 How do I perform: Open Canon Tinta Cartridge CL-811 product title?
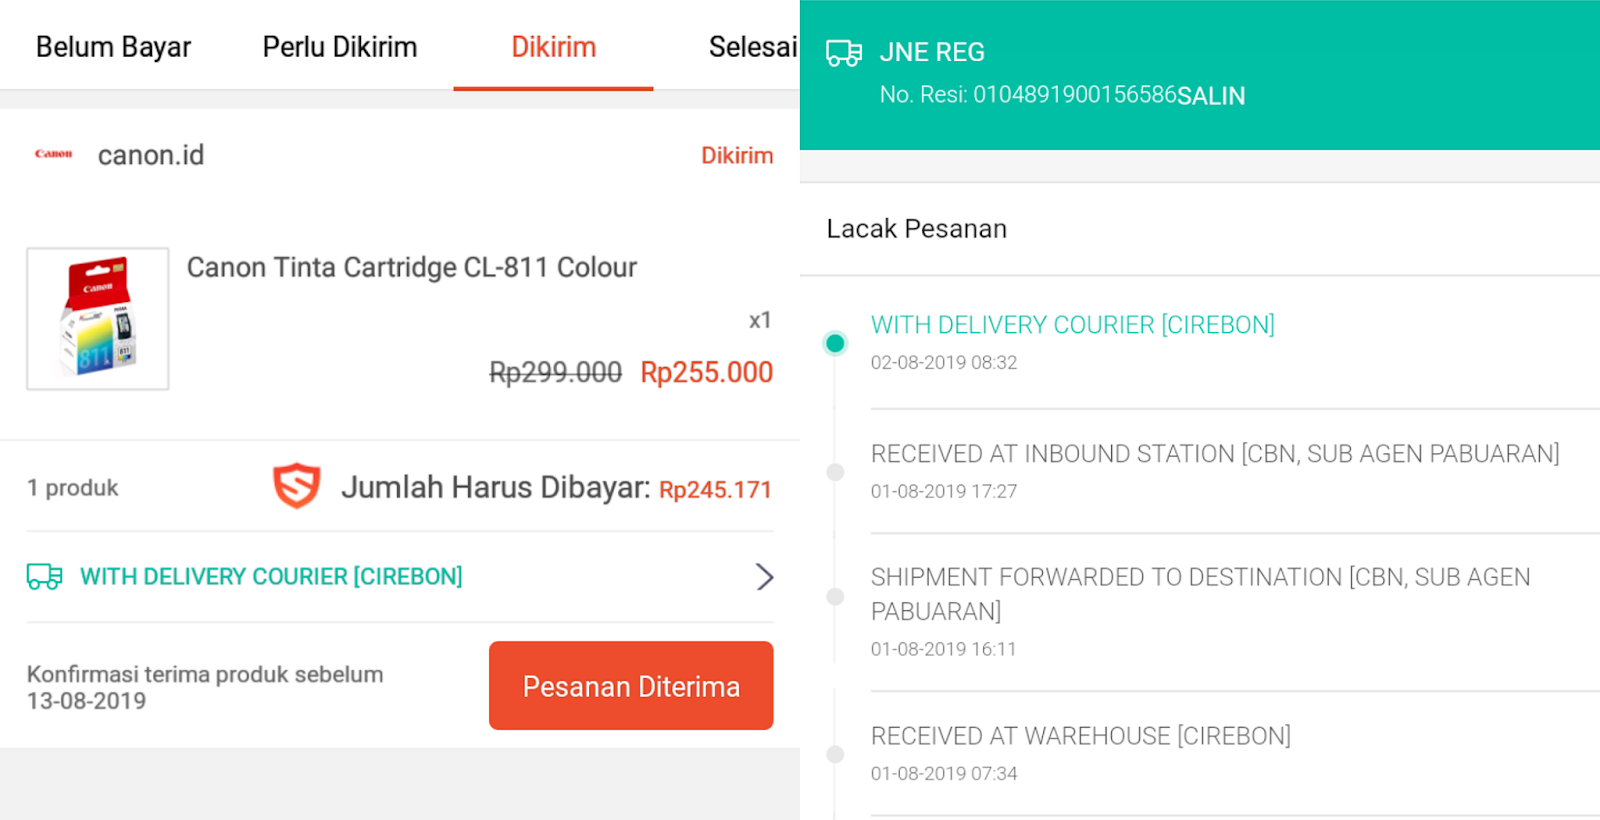411,267
